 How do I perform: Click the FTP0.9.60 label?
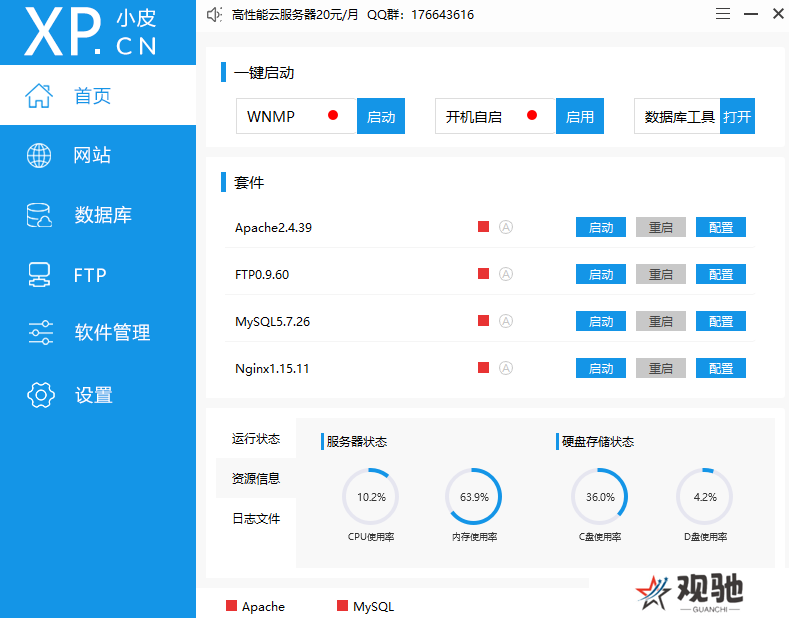tap(262, 275)
